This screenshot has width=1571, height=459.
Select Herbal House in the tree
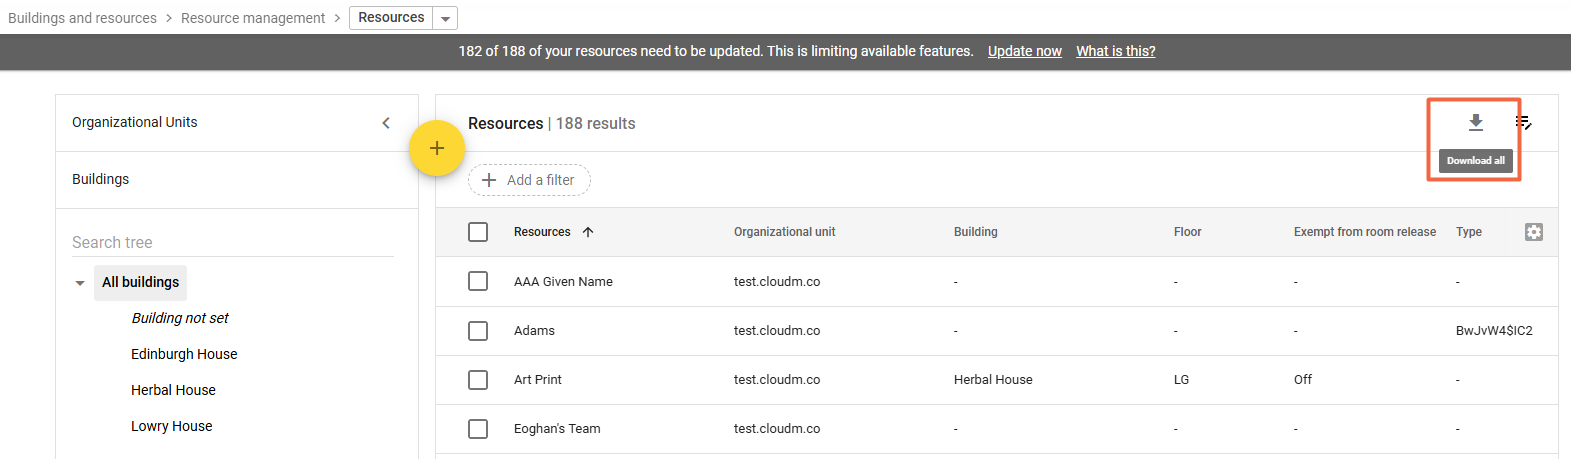(x=173, y=390)
